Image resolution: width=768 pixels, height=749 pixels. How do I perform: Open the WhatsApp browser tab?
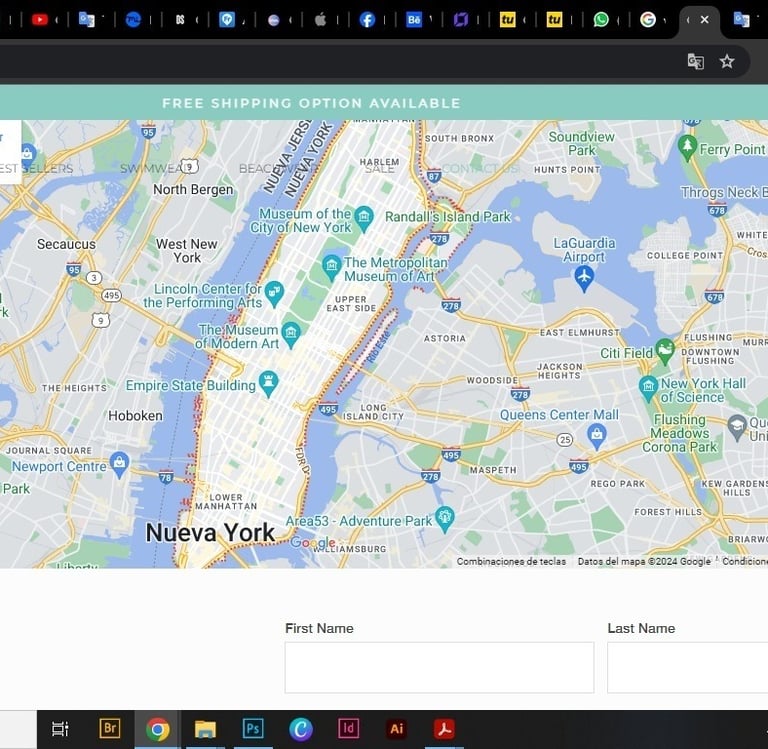[601, 20]
